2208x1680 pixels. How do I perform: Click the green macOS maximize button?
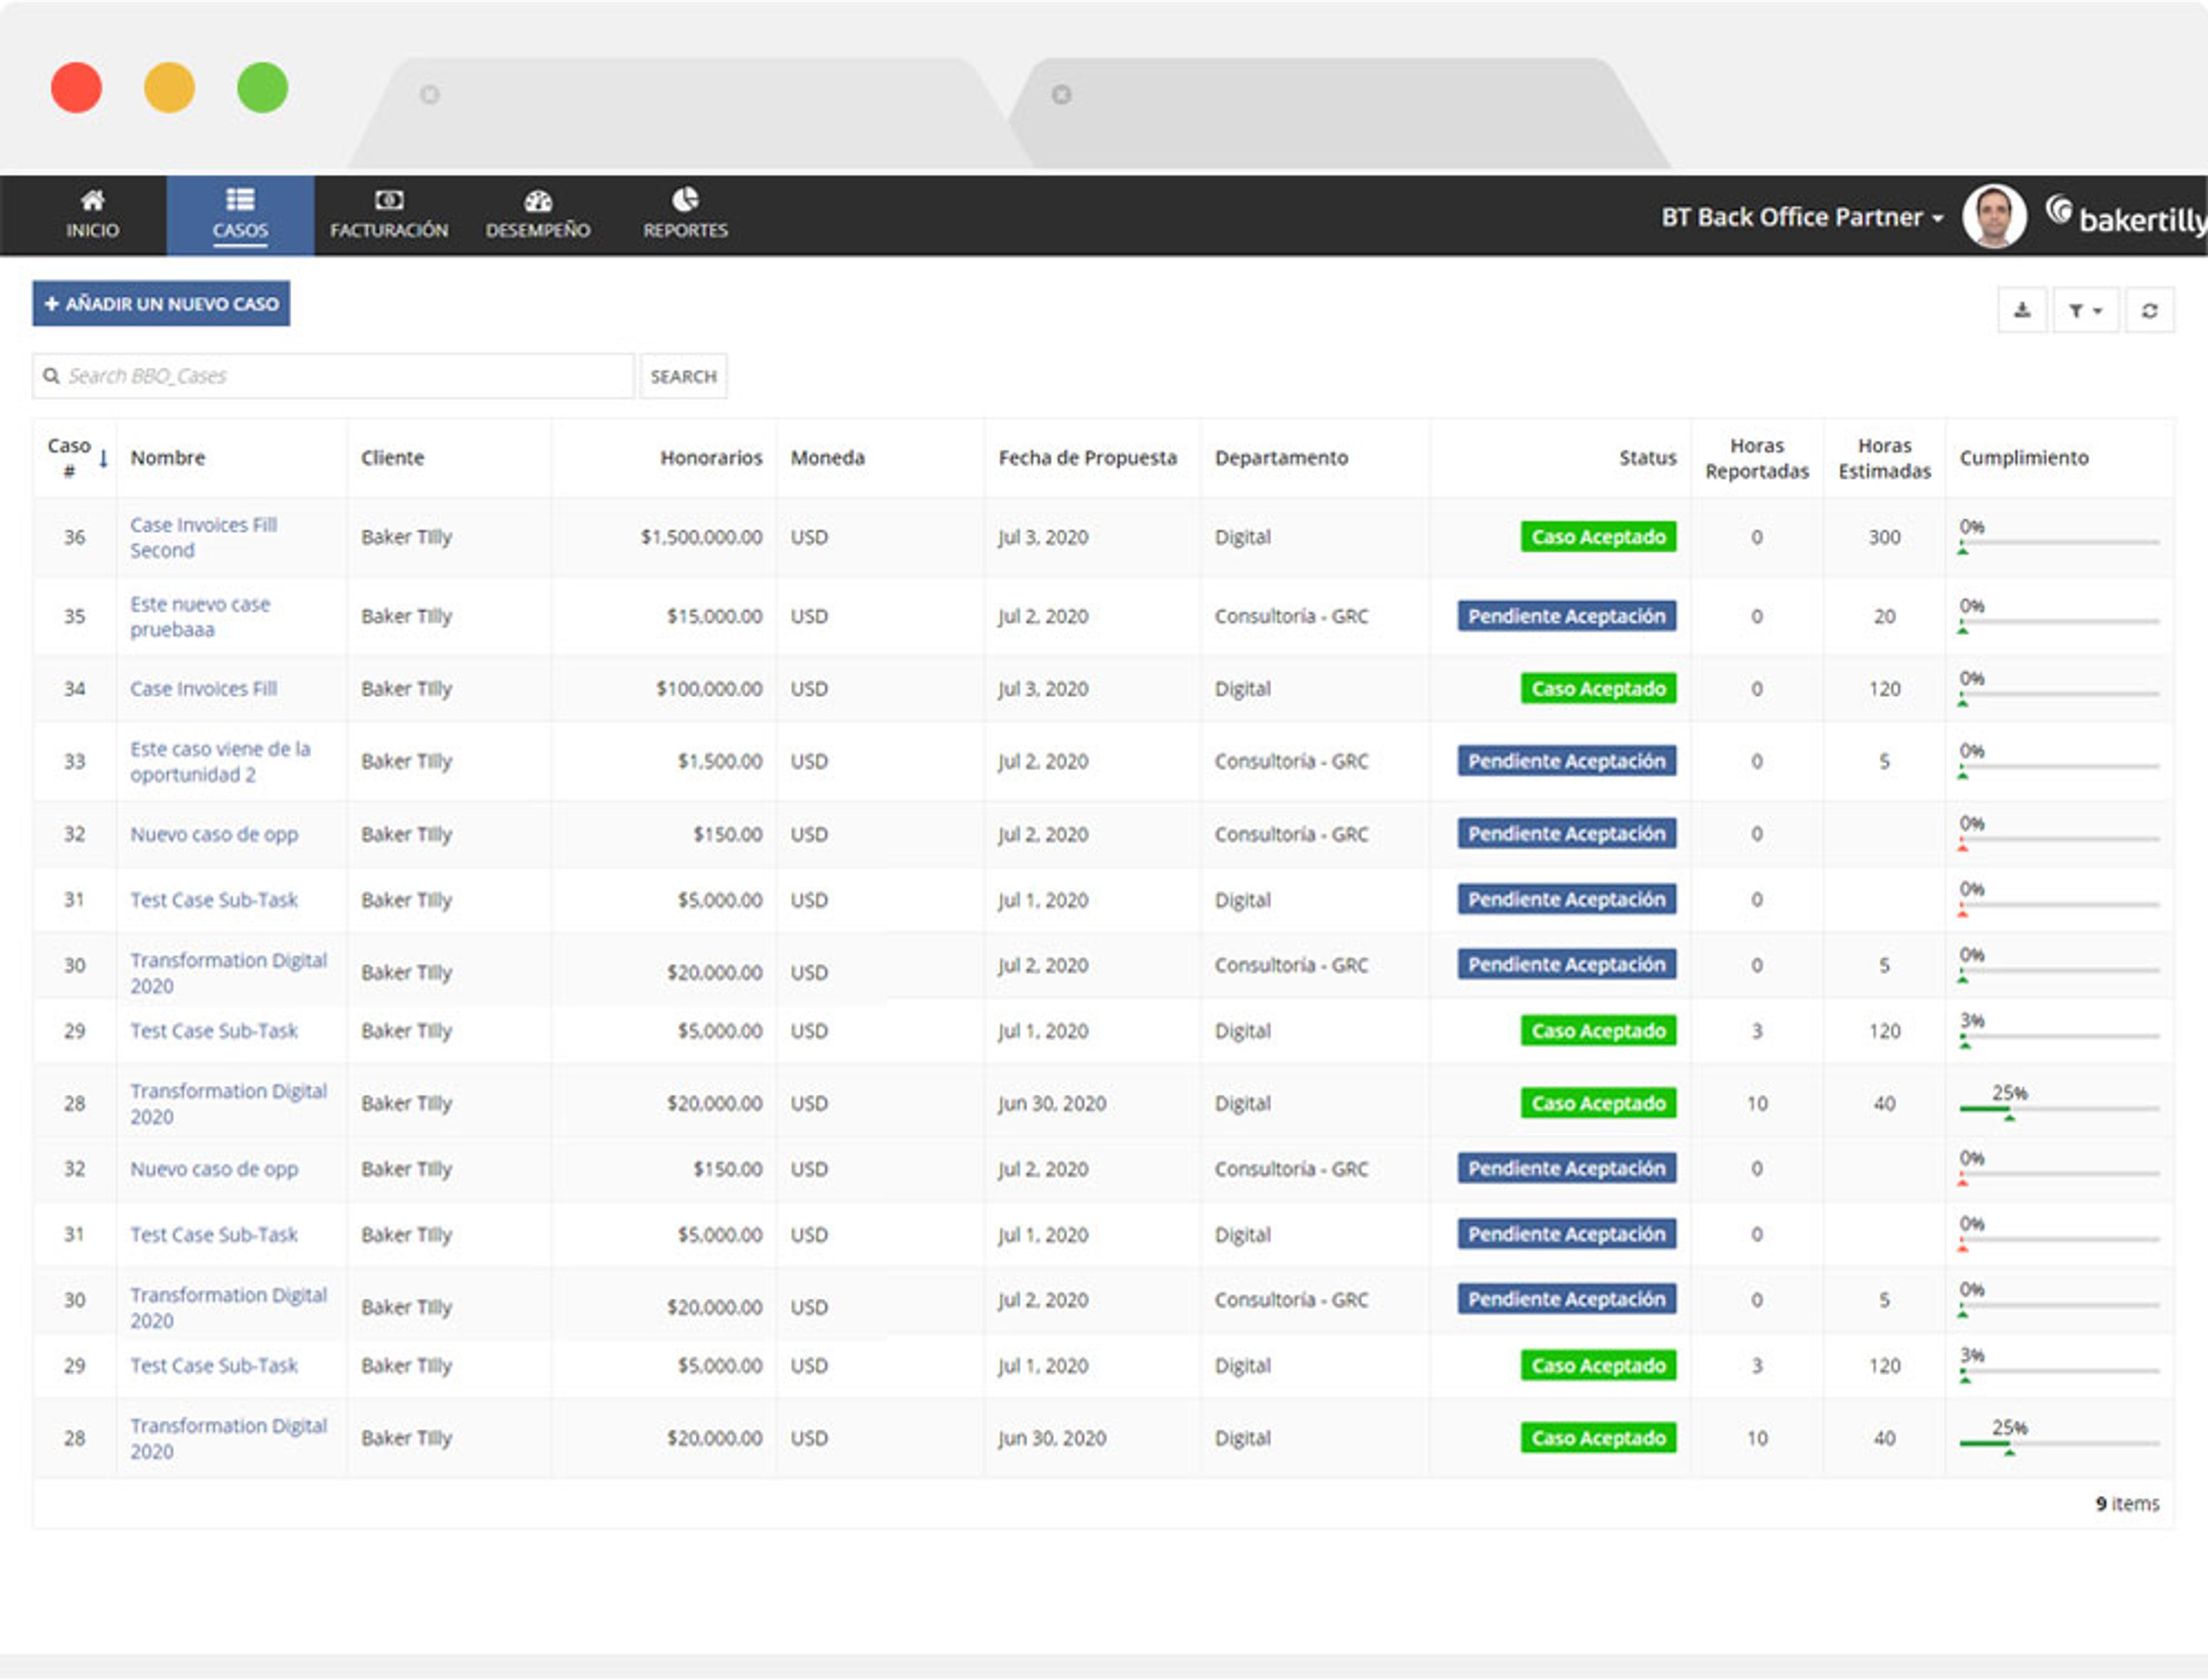tap(262, 87)
